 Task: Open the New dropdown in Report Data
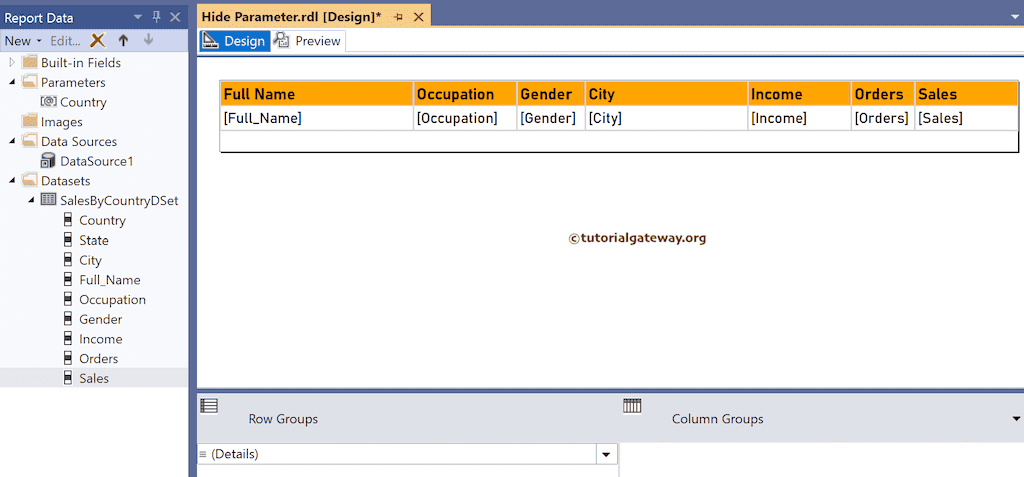coord(23,41)
